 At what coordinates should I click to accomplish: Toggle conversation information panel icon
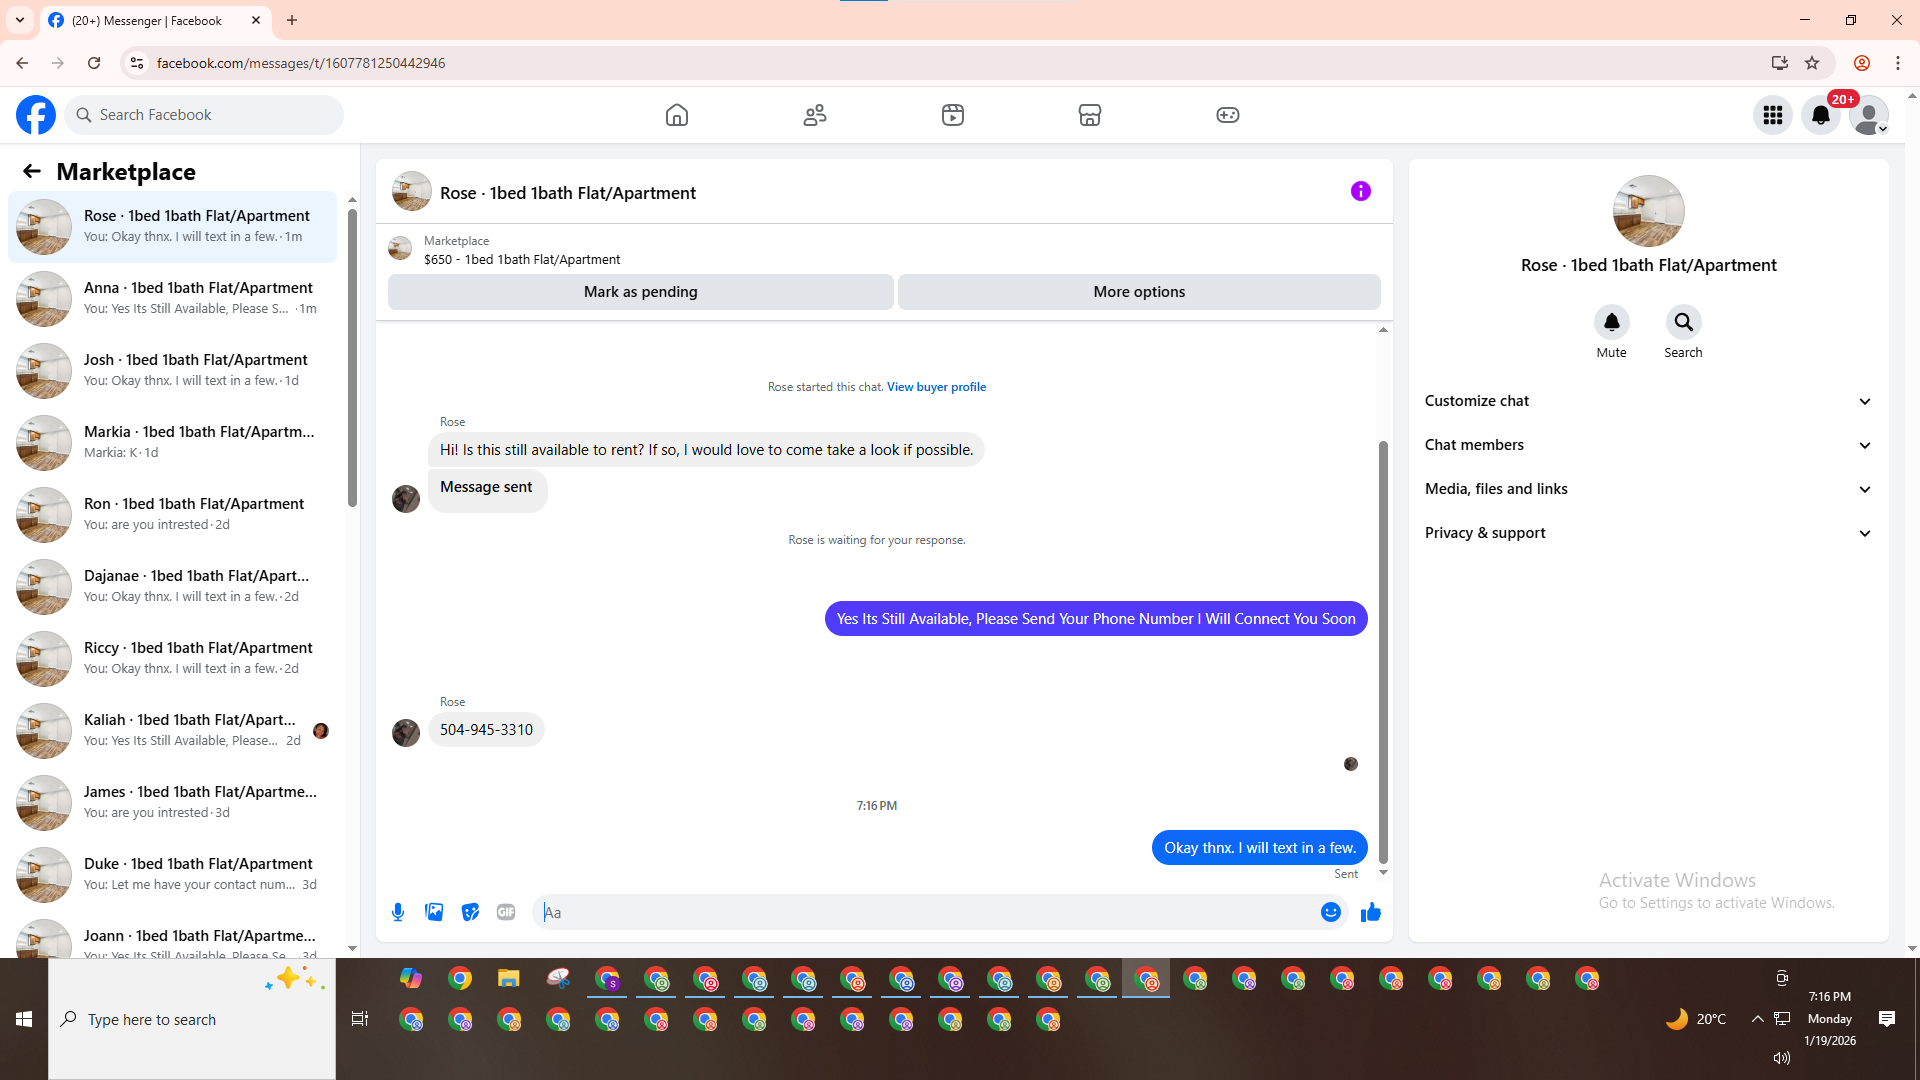click(1360, 191)
